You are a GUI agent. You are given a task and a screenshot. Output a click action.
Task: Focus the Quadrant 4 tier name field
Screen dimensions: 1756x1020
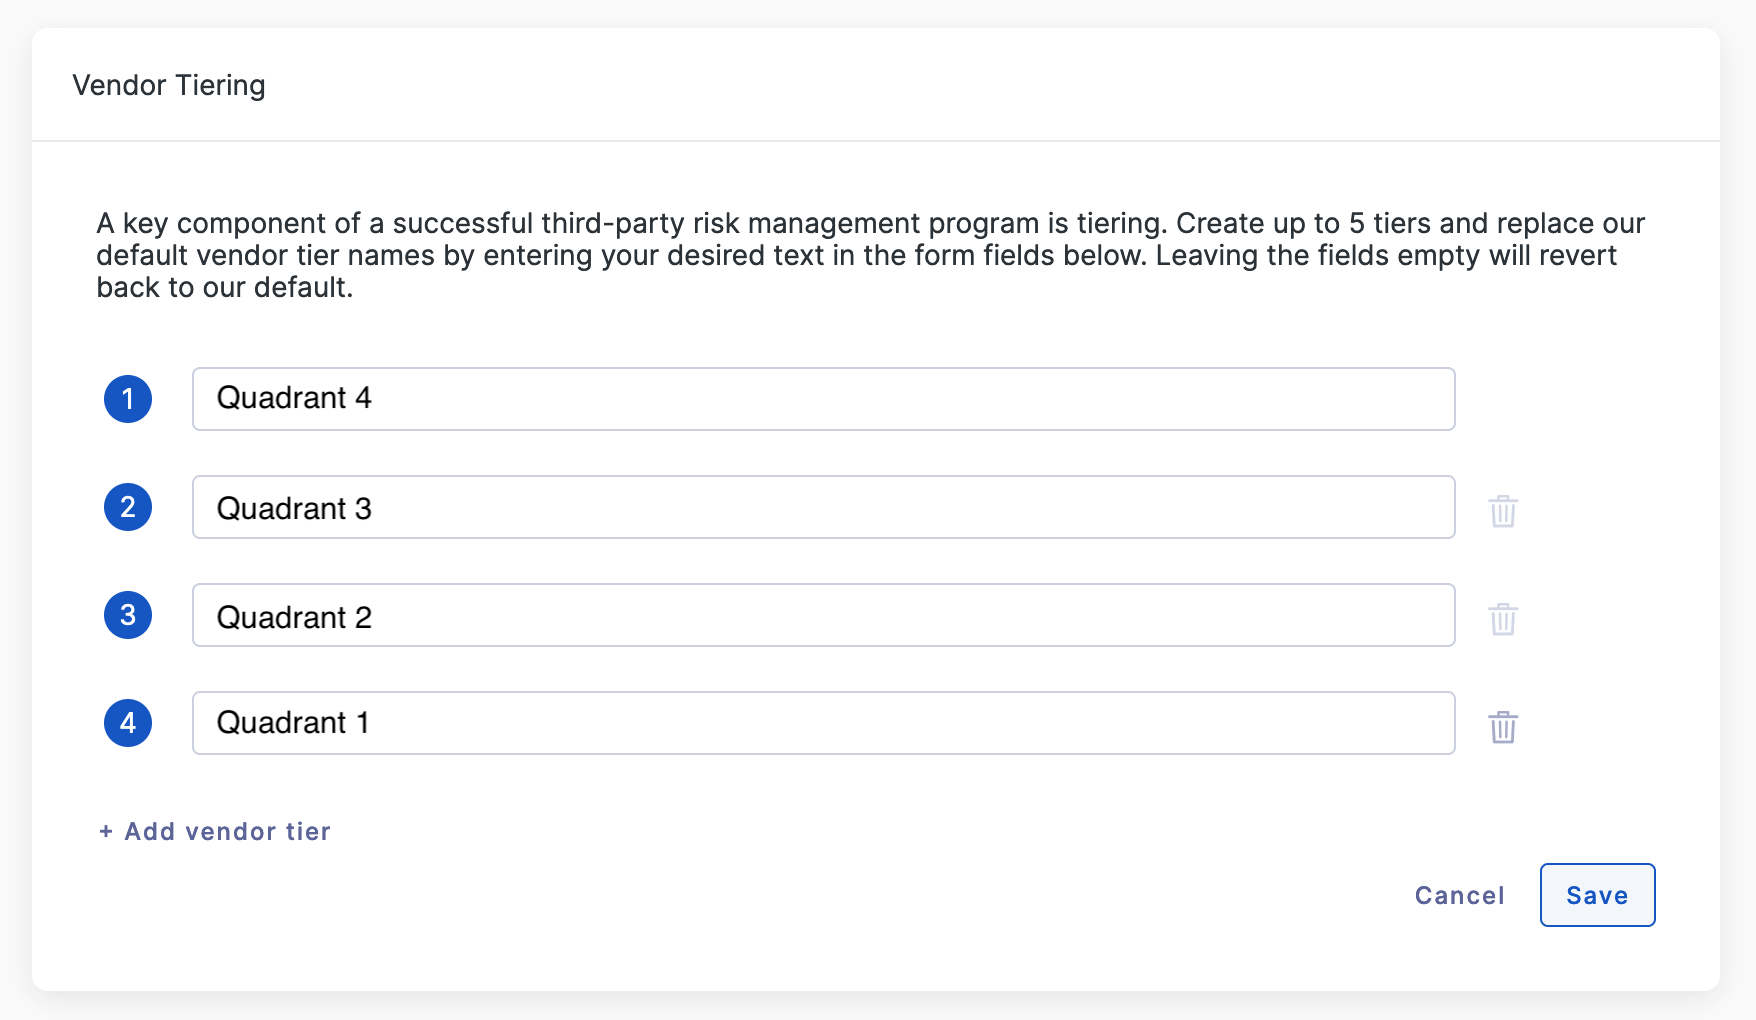[x=823, y=399]
